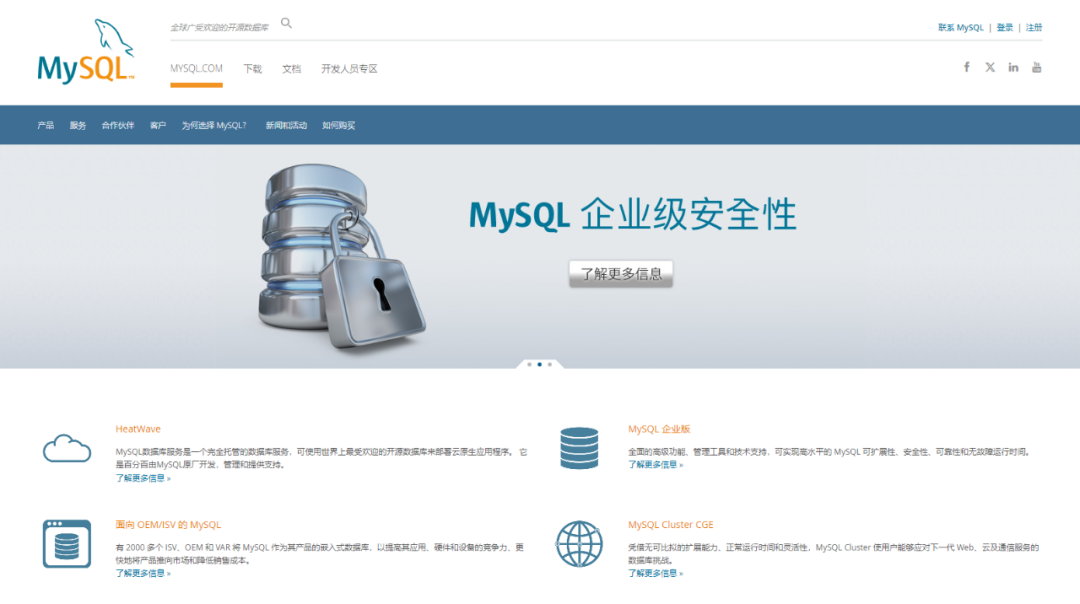
Task: Select the MYSQL.COM tab
Action: pyautogui.click(x=196, y=69)
